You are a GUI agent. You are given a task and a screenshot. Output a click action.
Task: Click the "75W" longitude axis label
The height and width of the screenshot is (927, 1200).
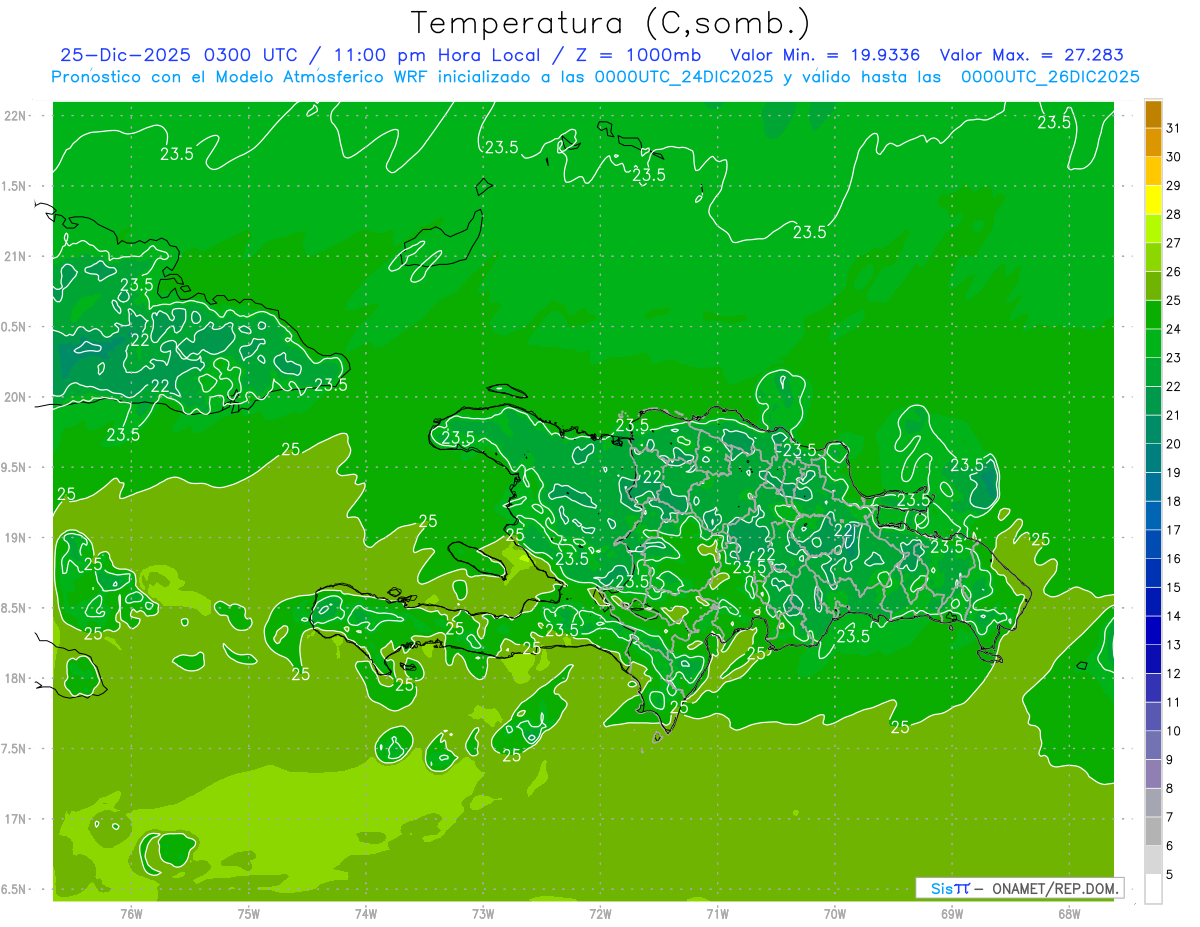pyautogui.click(x=248, y=913)
